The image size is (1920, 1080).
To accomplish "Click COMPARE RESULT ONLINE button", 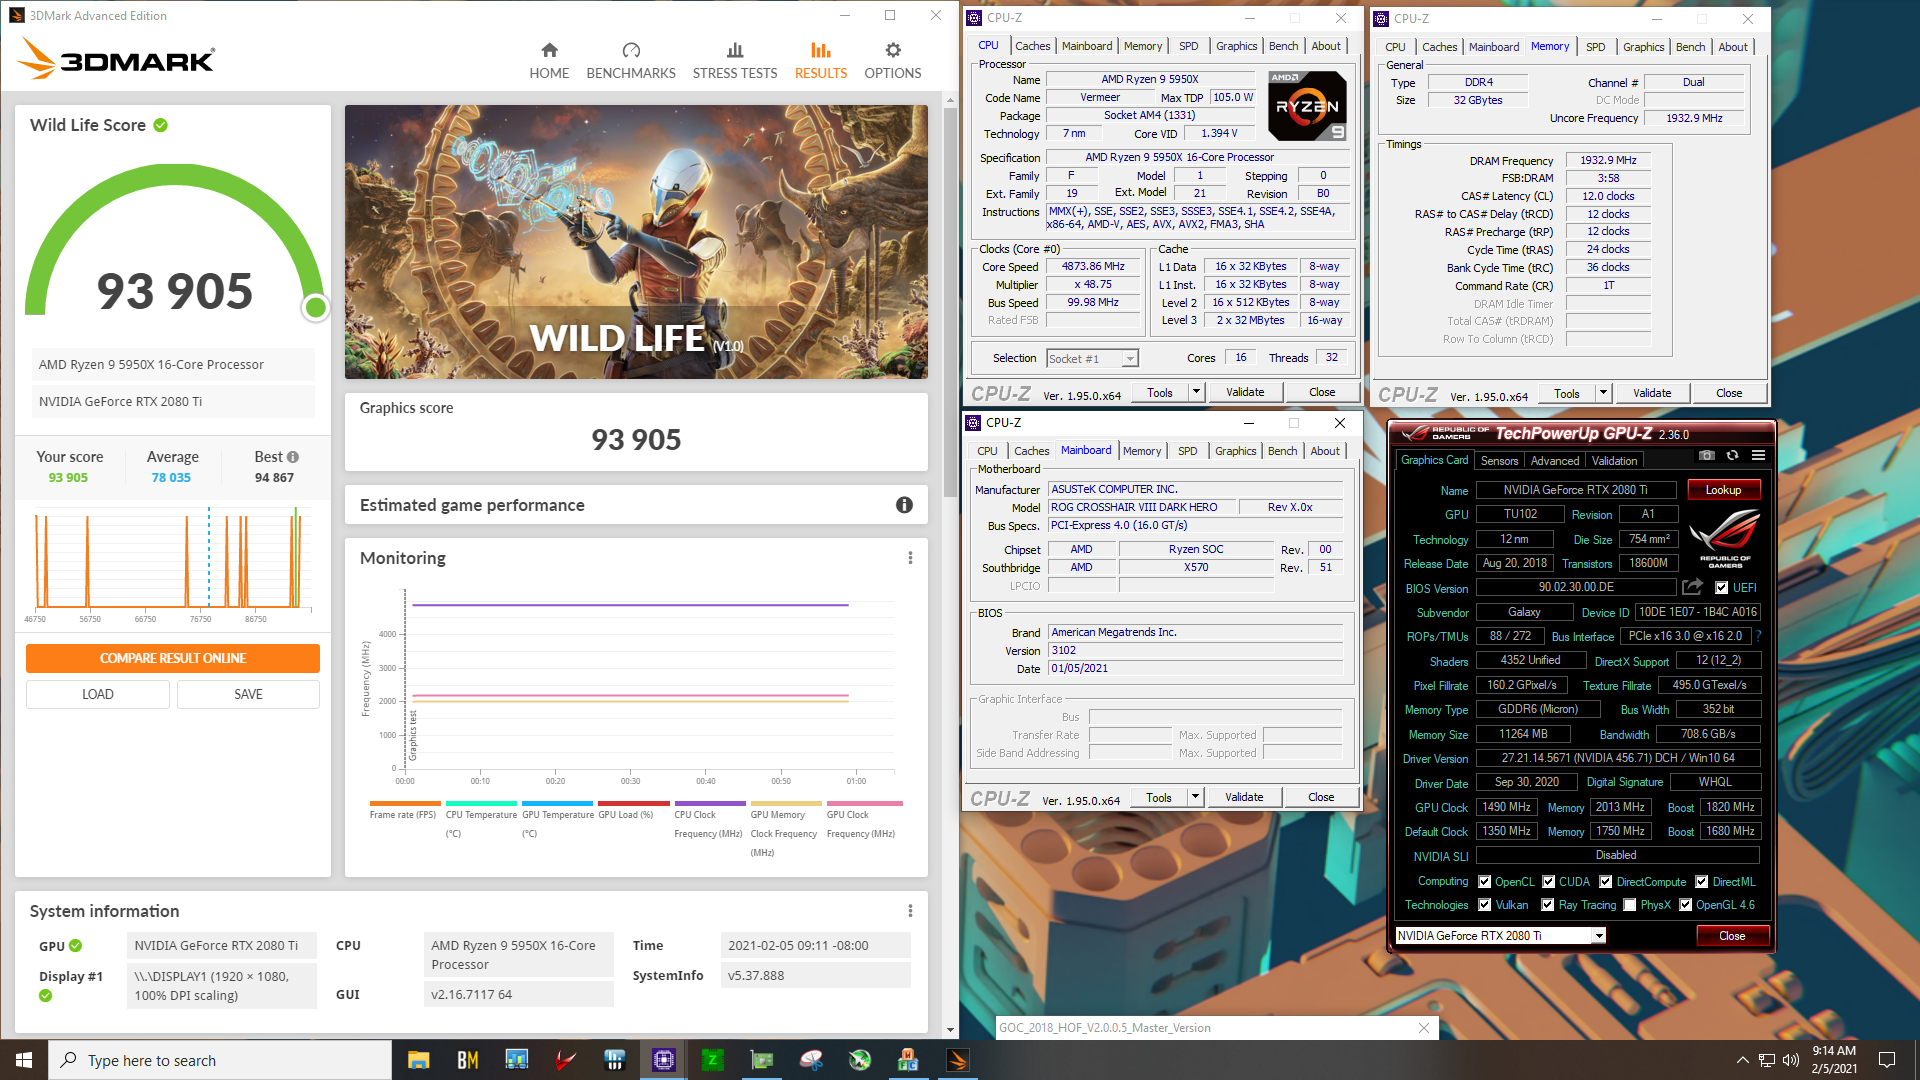I will click(x=173, y=658).
